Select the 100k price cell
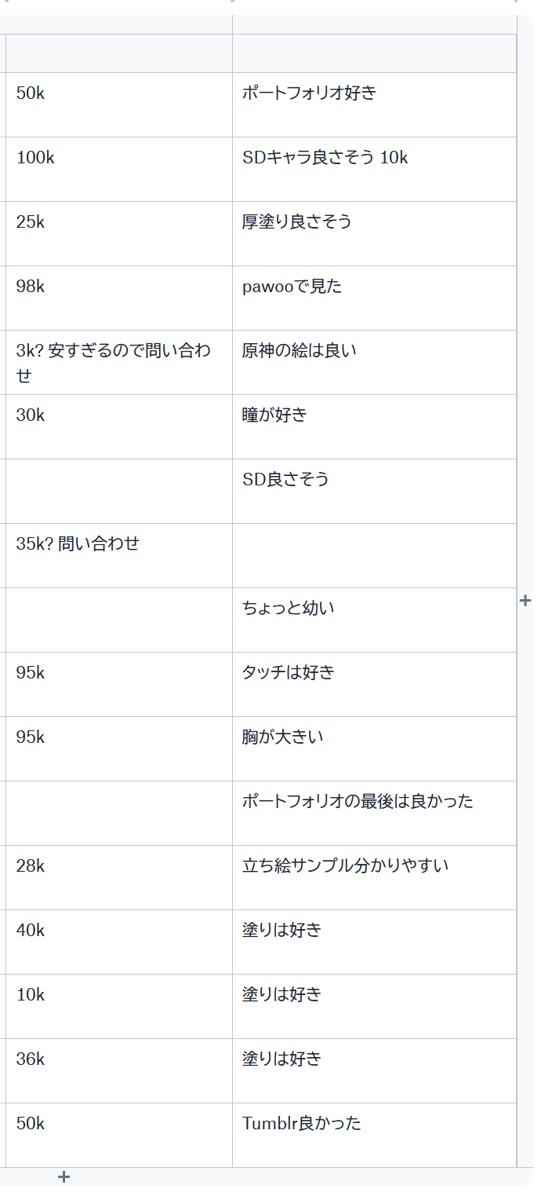 [x=119, y=169]
